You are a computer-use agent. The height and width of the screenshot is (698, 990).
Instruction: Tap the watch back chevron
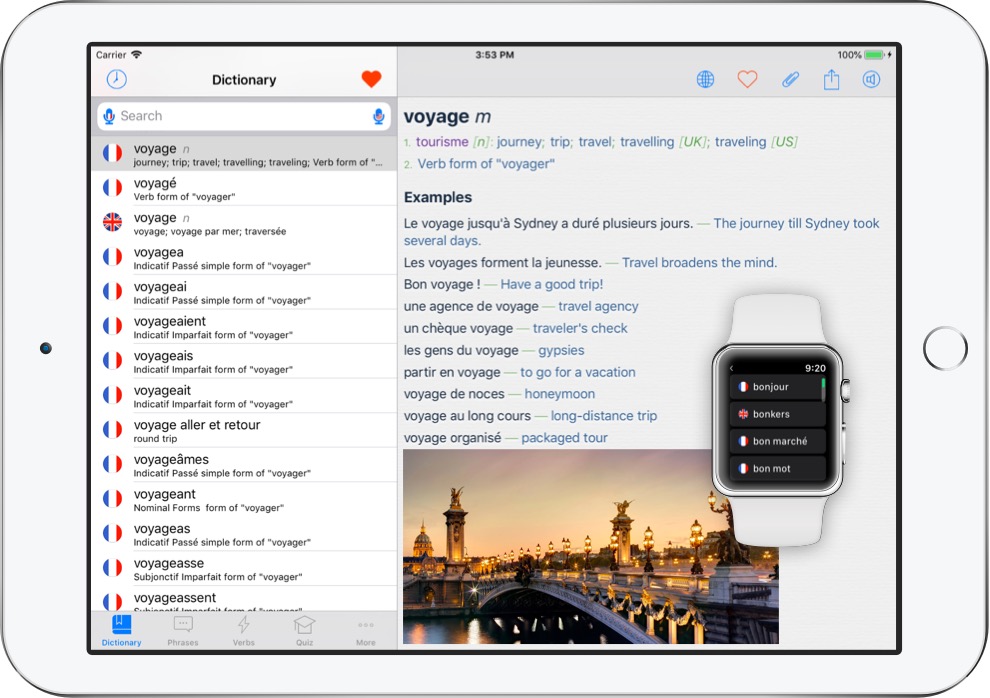(732, 368)
